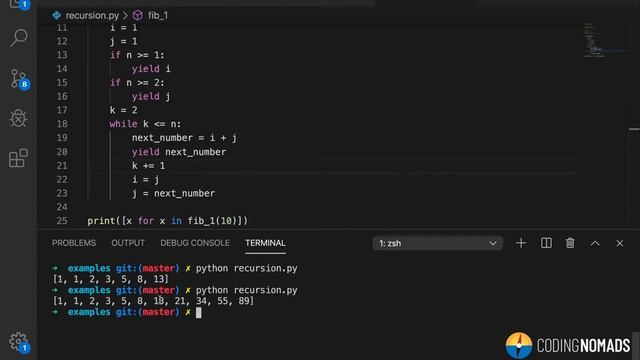Click the code minimap preview
The width and height of the screenshot is (640, 360).
tap(594, 40)
